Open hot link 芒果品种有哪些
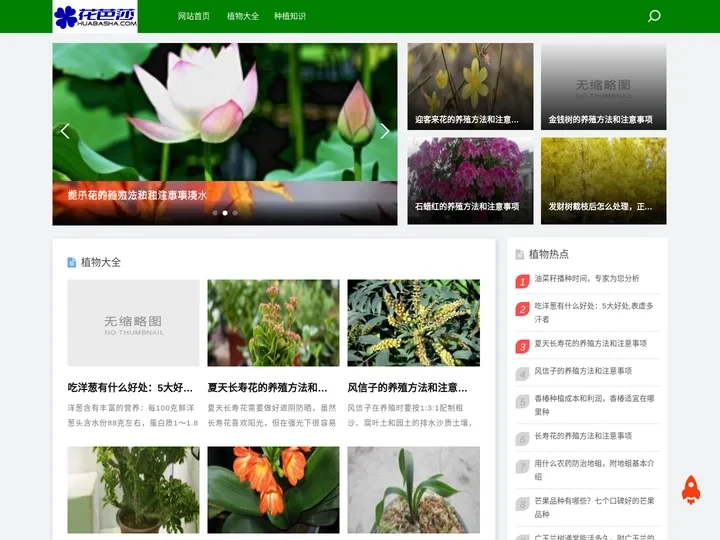Viewport: 720px width, 540px height. point(594,507)
